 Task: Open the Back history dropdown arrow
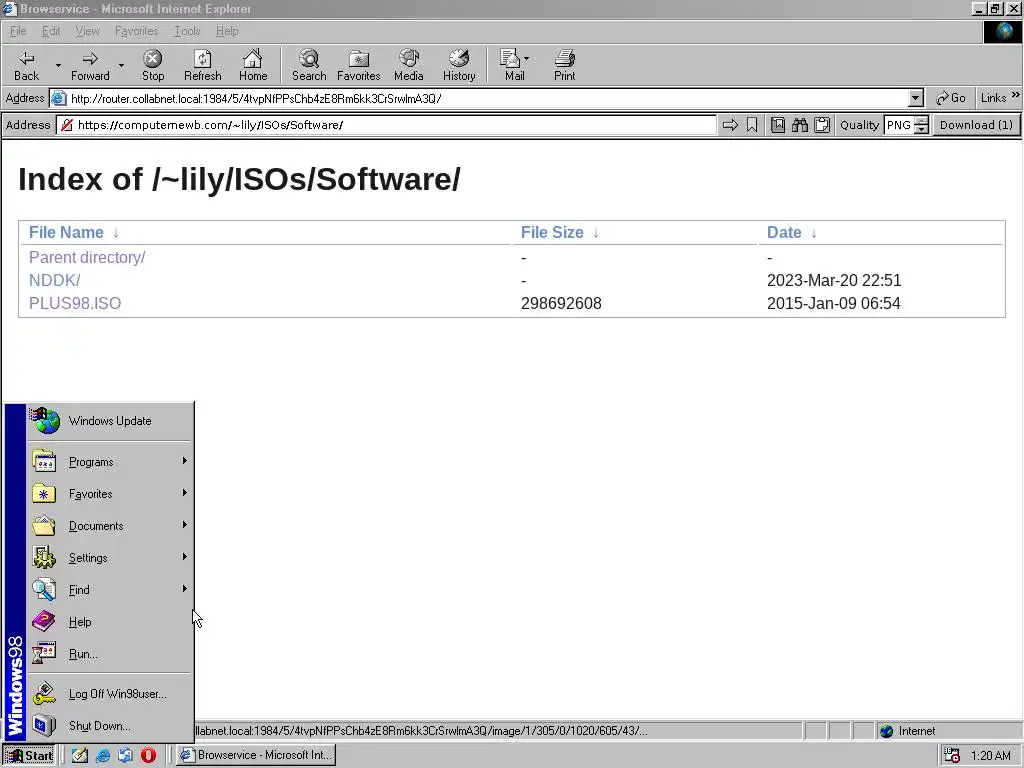click(x=58, y=65)
